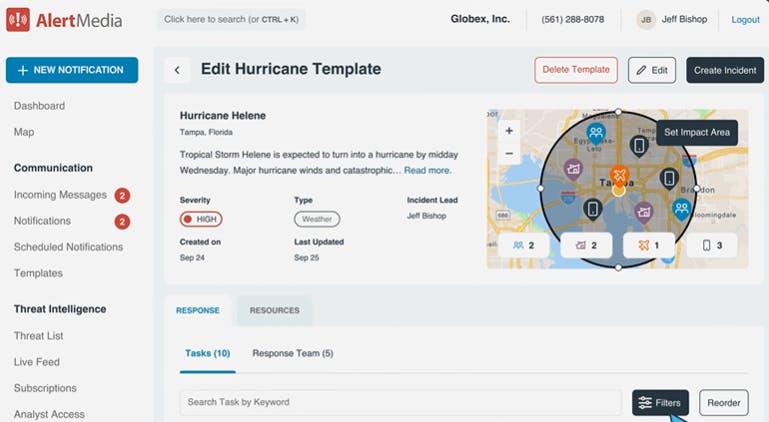Click the New Notification button

tap(72, 70)
